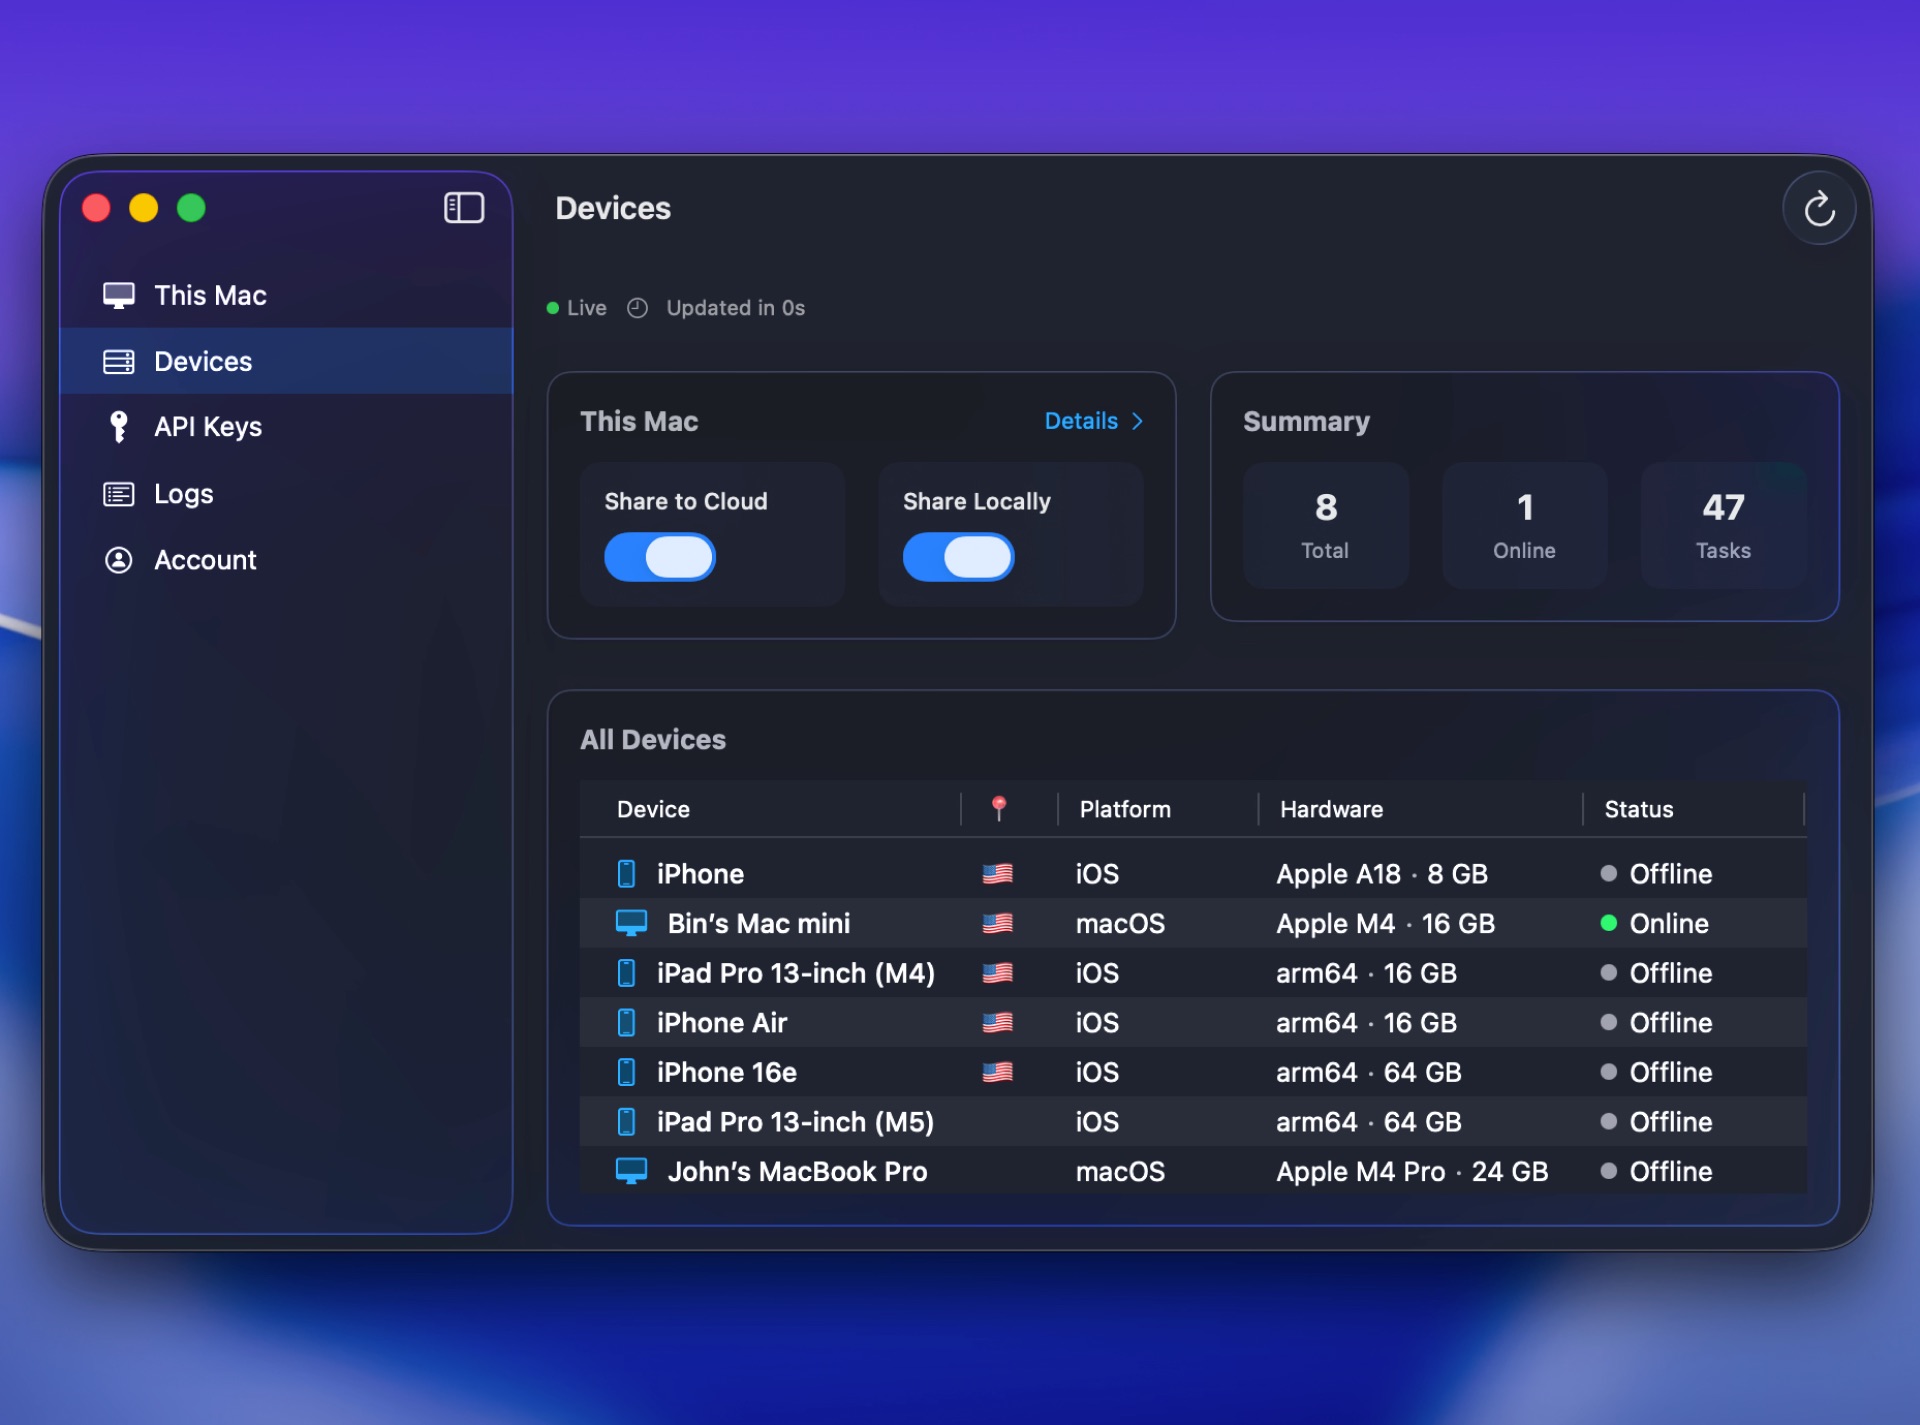Click the Live status indicator
The height and width of the screenshot is (1425, 1920).
(576, 308)
